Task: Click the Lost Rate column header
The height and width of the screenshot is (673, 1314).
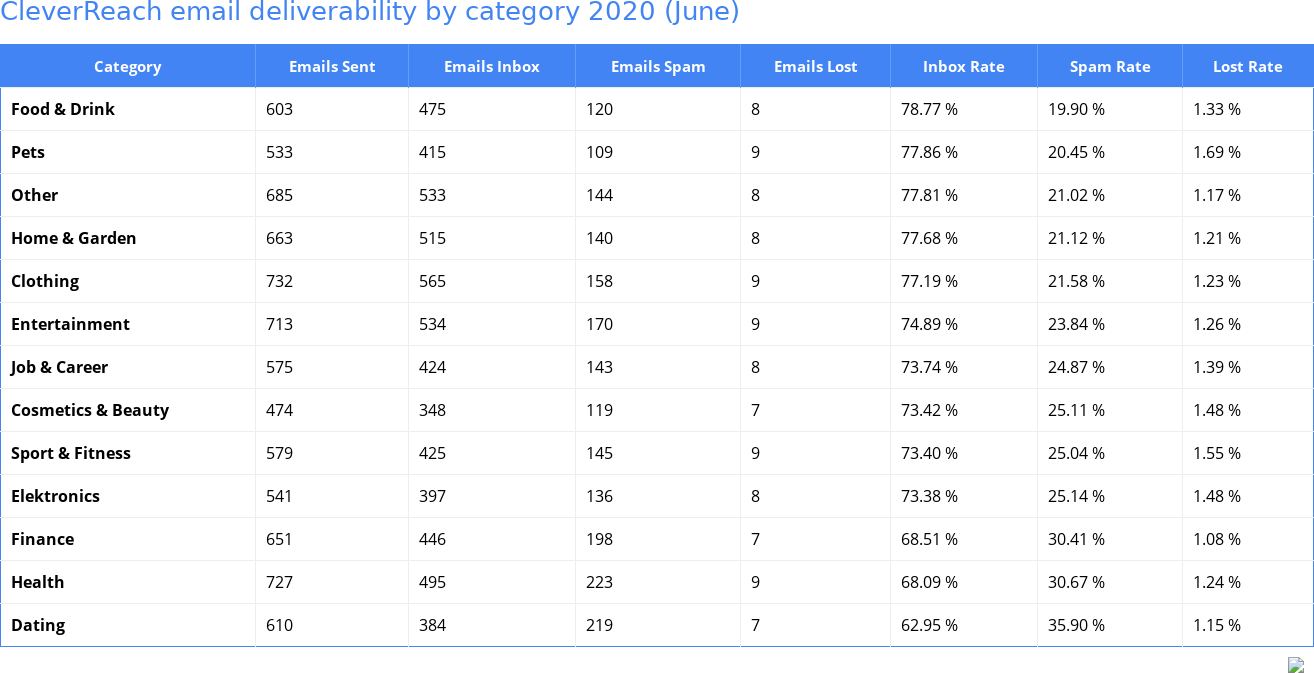Action: point(1247,67)
